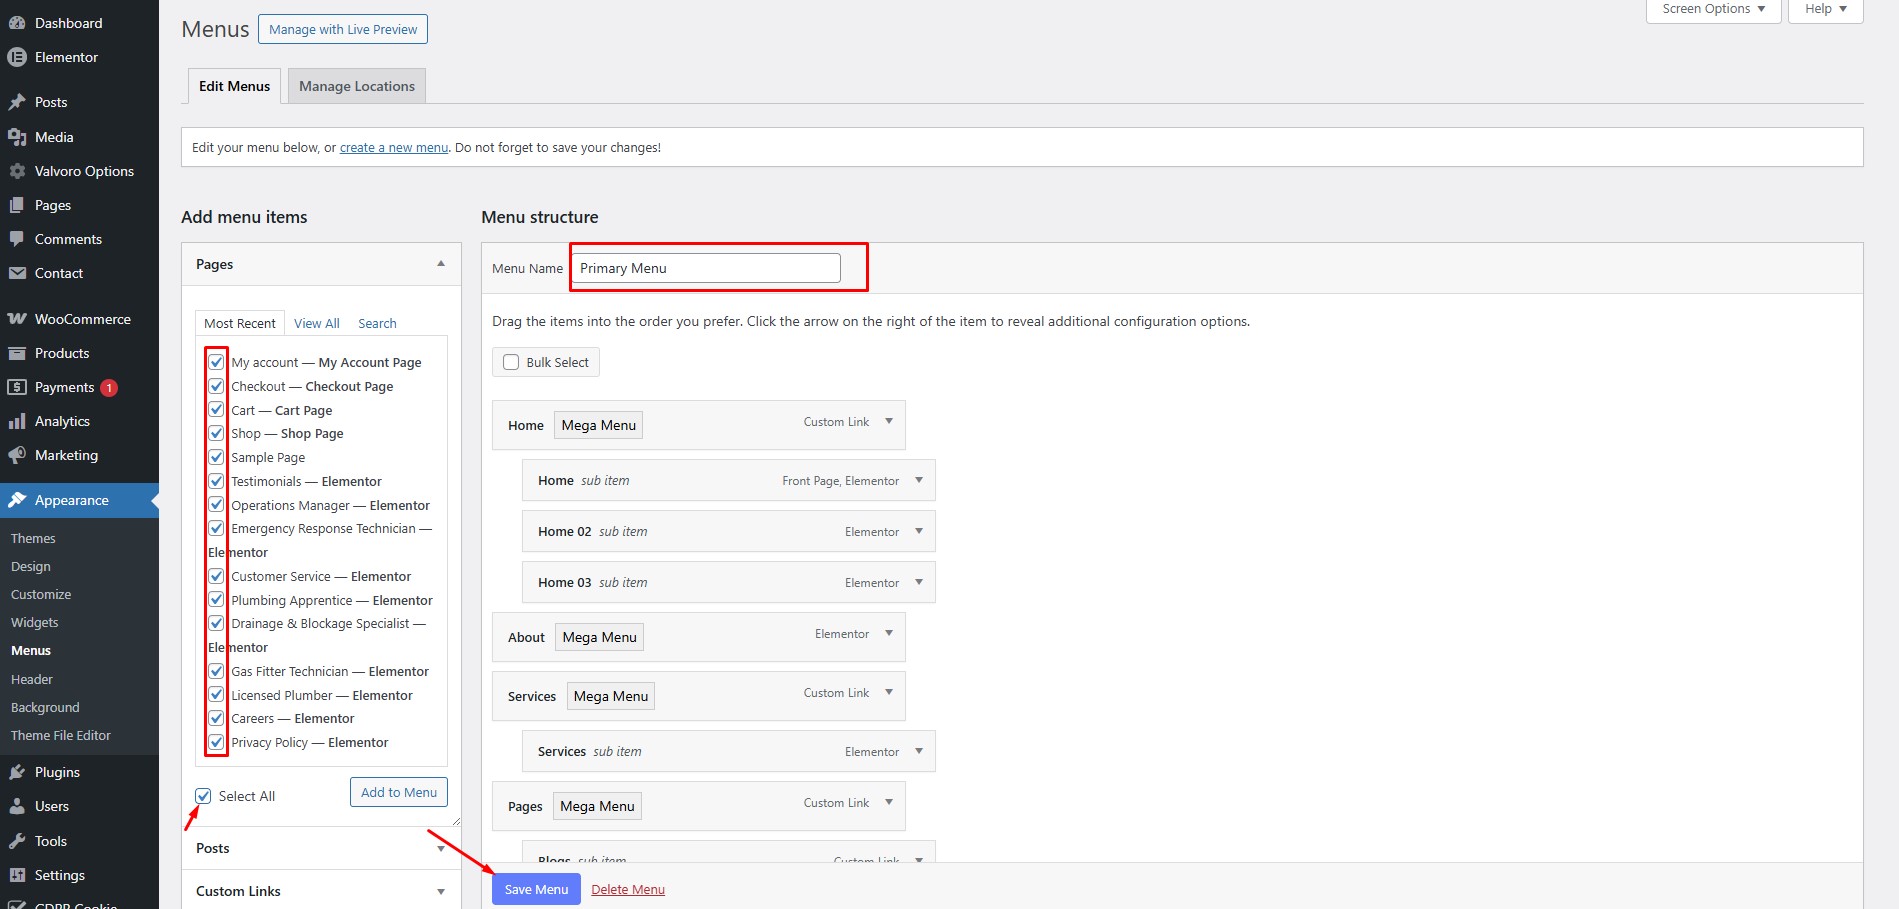Switch to the View All pages tab
The width and height of the screenshot is (1899, 909).
[316, 323]
